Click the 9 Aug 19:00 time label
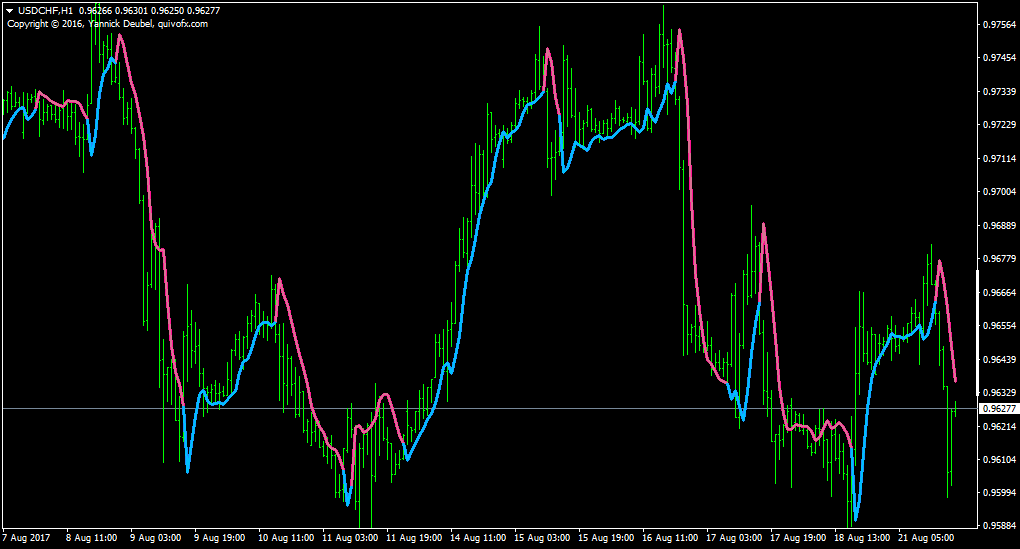Image resolution: width=1020 pixels, height=549 pixels. [x=220, y=538]
